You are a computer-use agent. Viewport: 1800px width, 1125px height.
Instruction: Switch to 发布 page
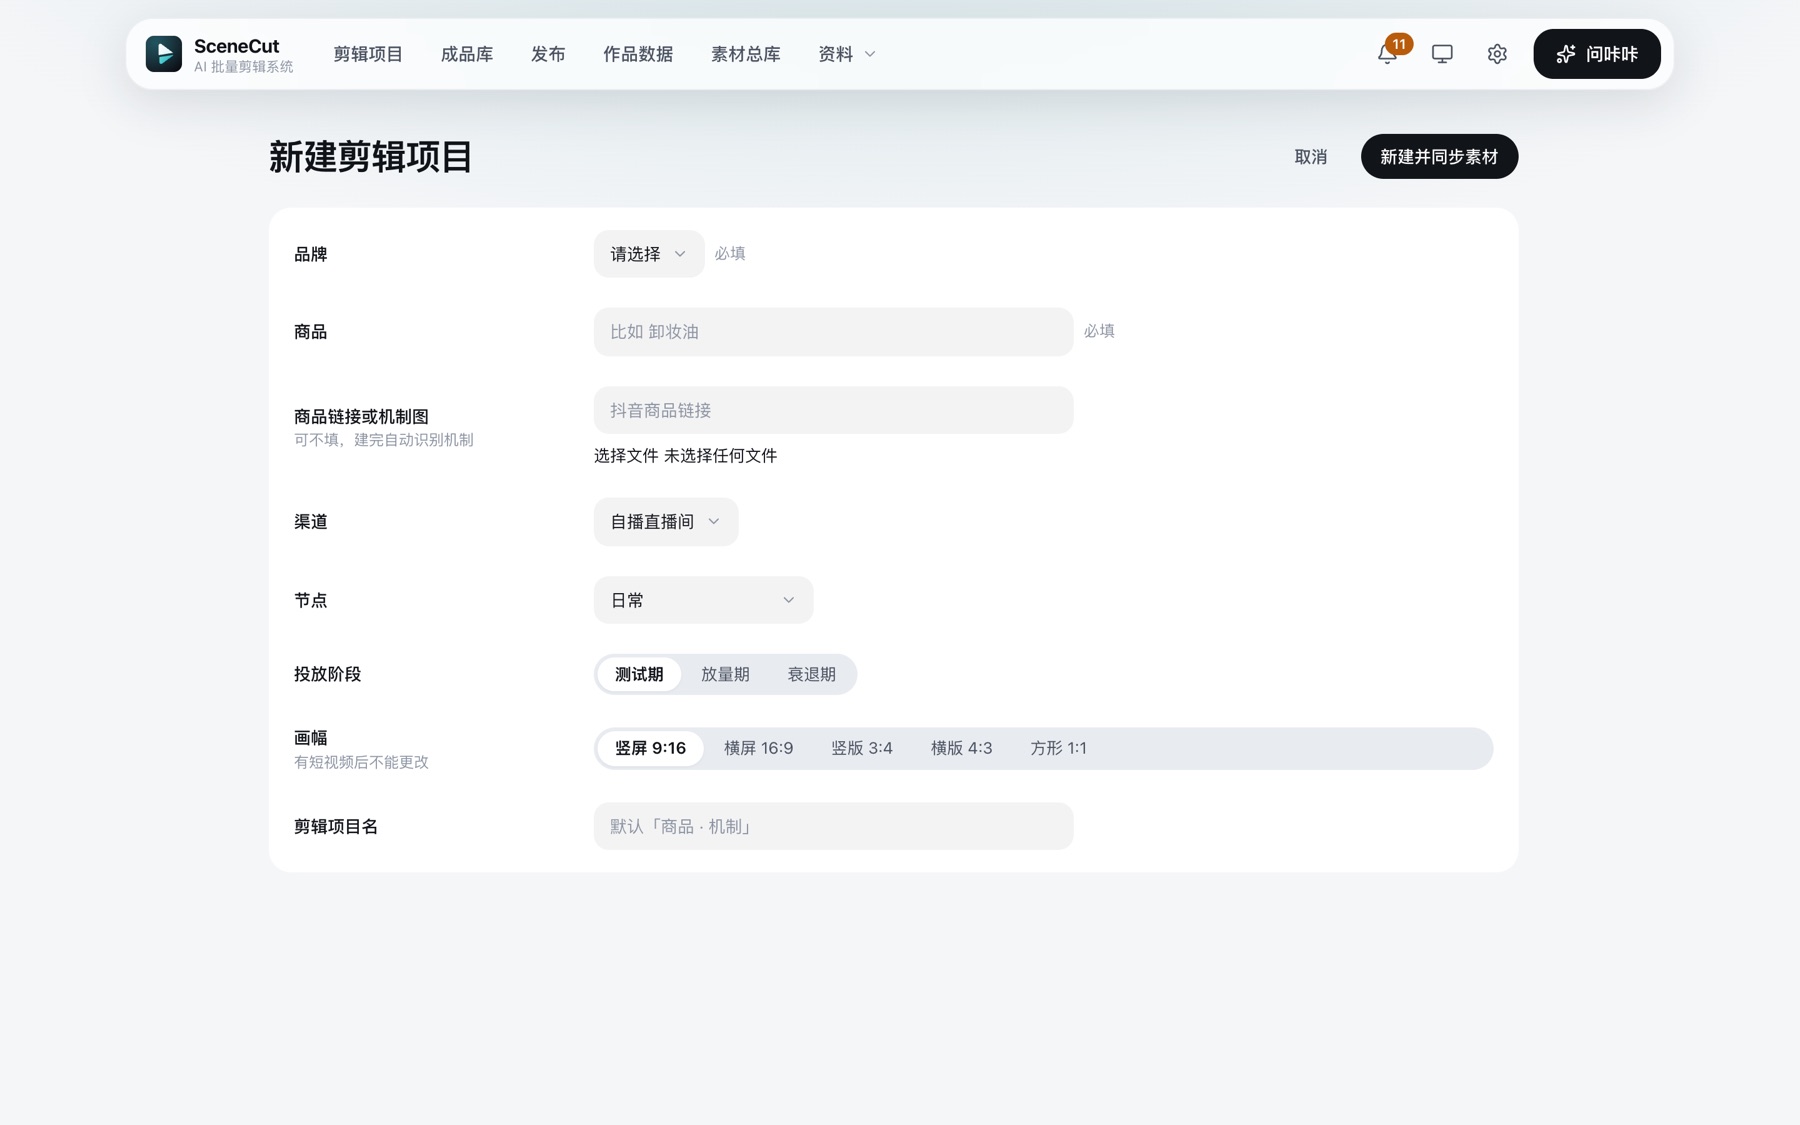pos(548,54)
